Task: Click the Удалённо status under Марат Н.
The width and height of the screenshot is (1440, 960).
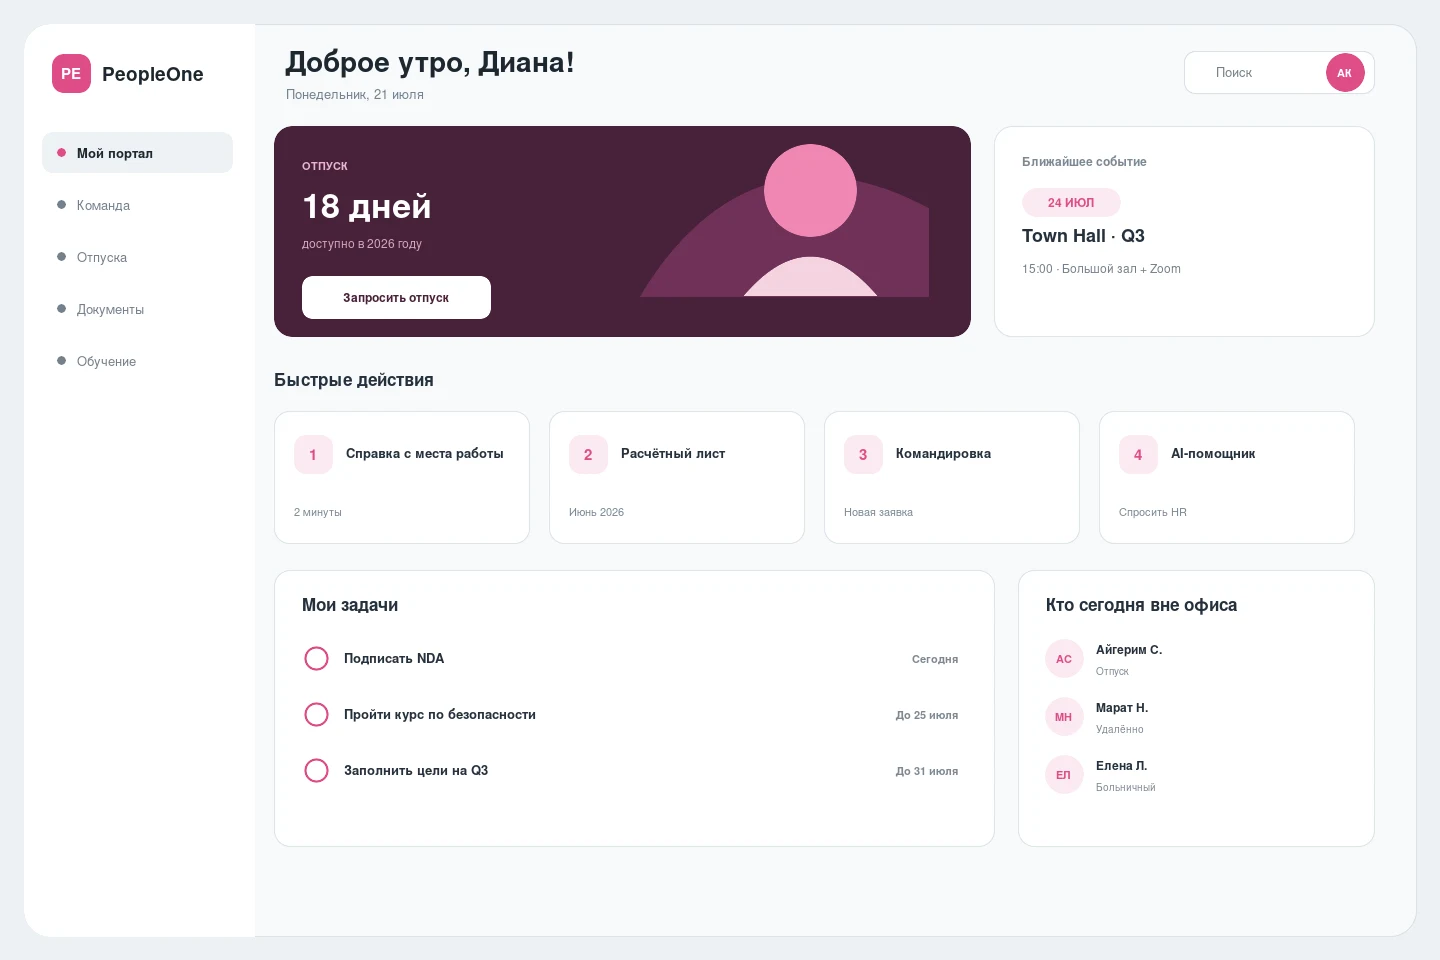Action: tap(1120, 730)
